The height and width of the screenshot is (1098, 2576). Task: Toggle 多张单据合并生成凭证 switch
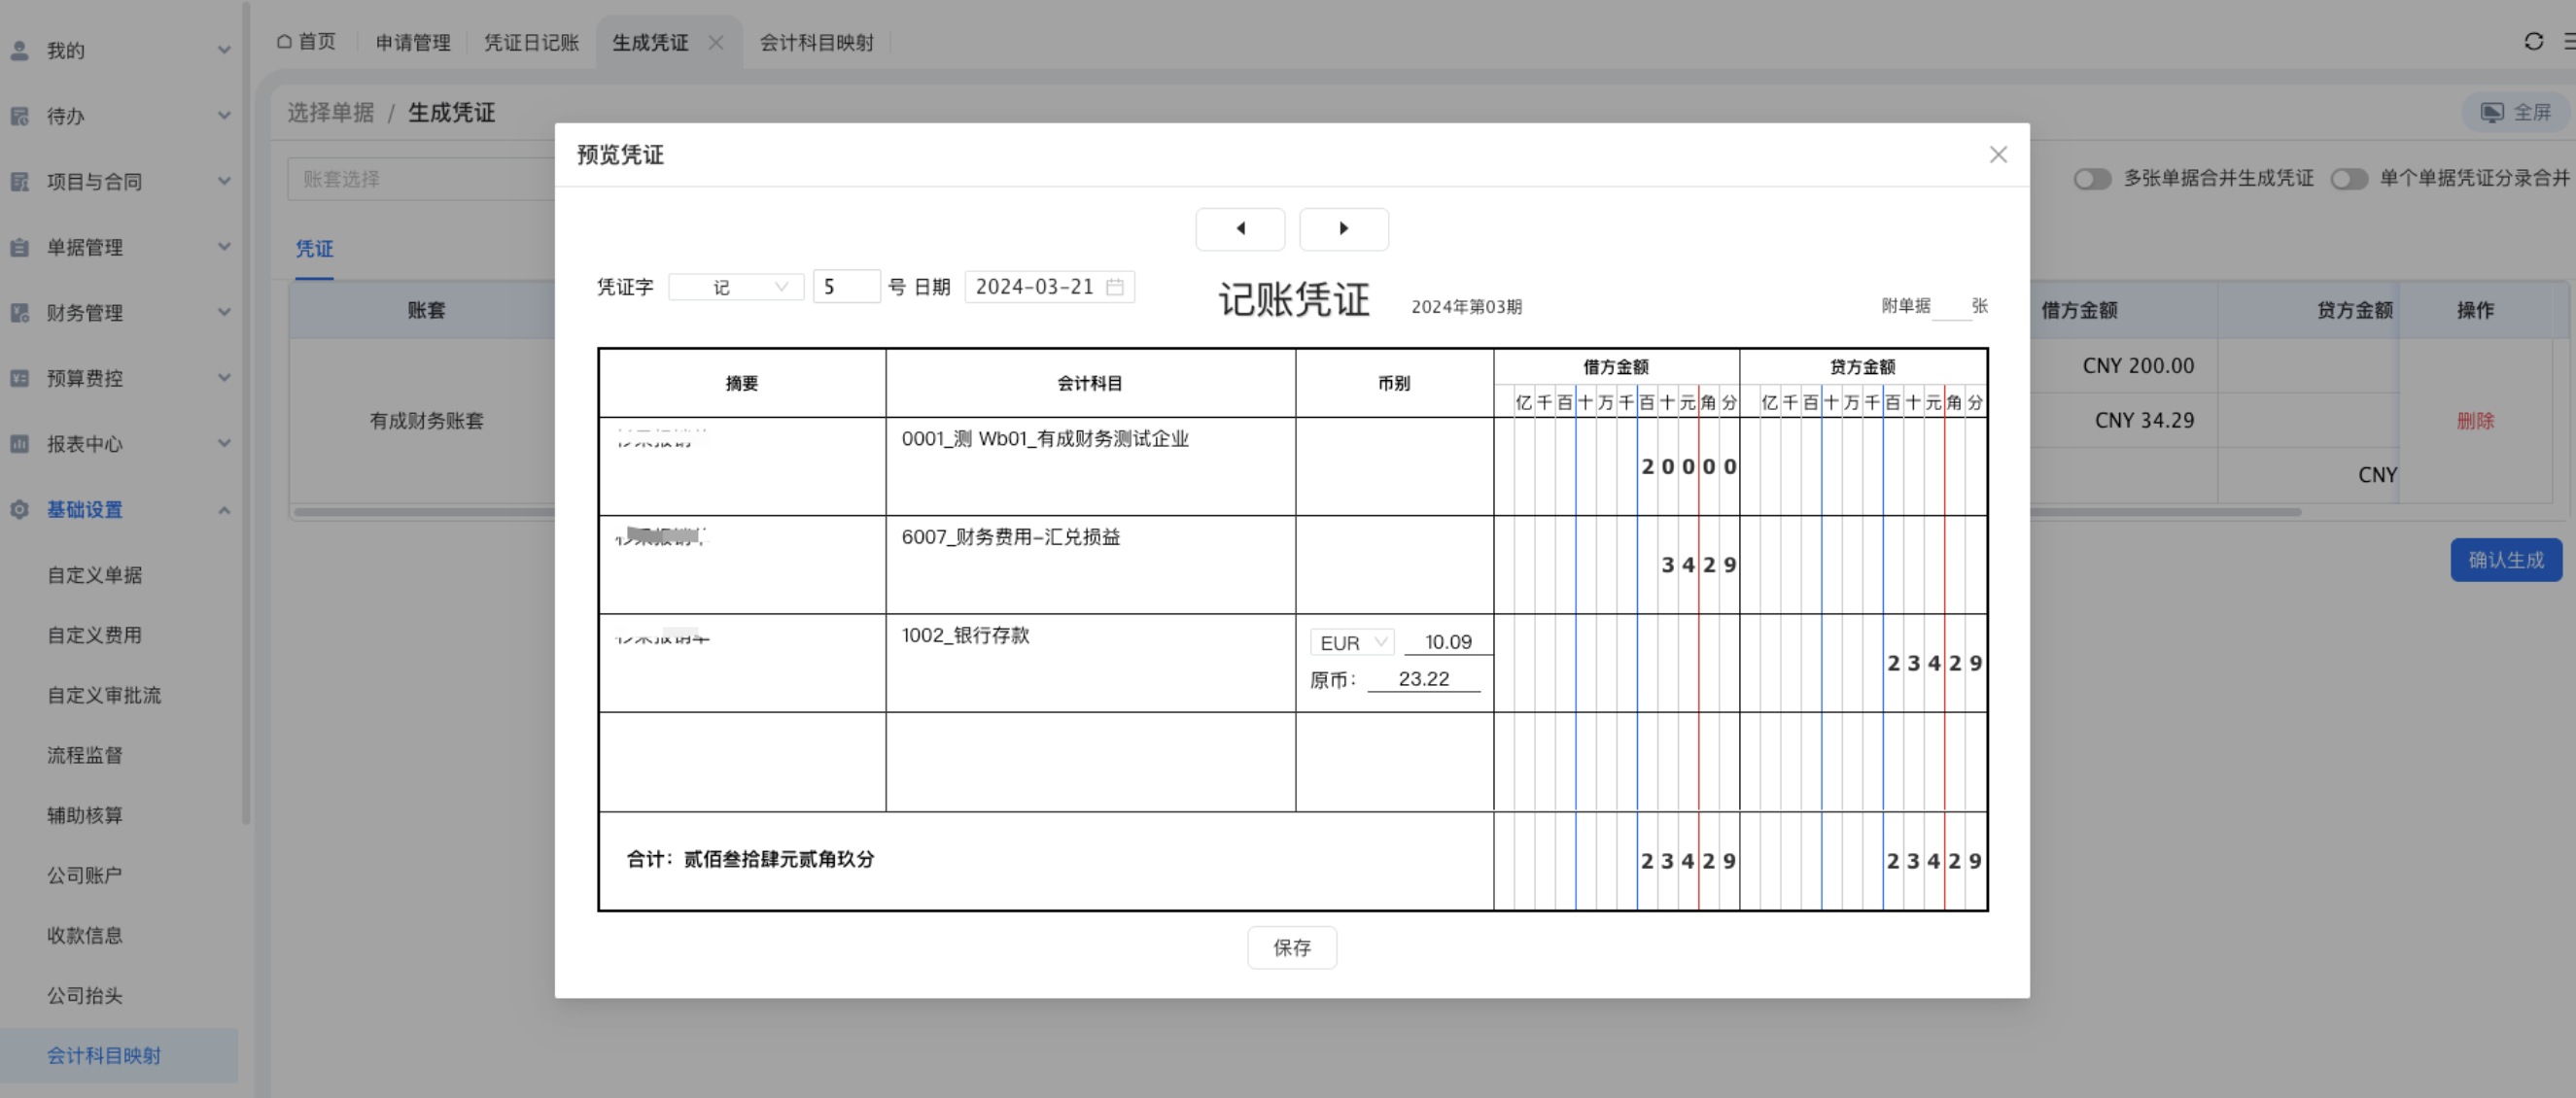coord(2091,179)
